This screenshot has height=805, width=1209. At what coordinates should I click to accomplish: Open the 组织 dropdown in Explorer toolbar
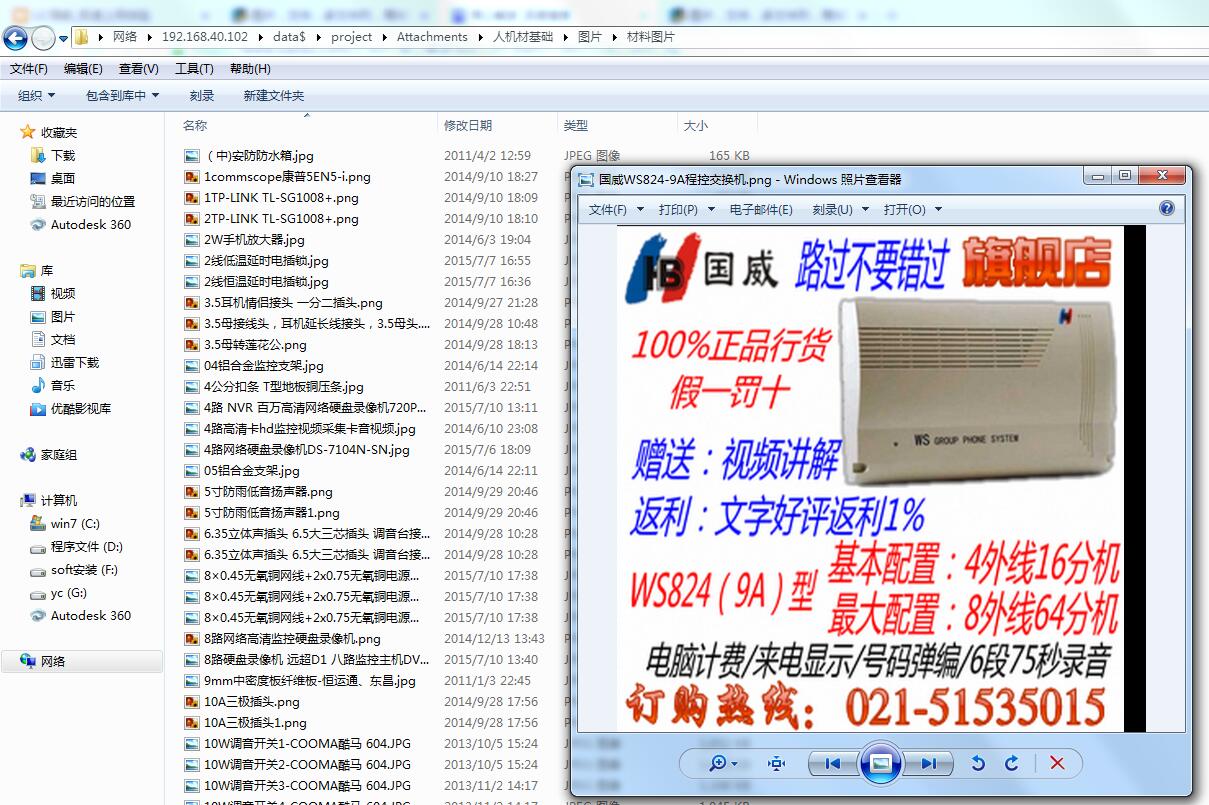[x=37, y=95]
